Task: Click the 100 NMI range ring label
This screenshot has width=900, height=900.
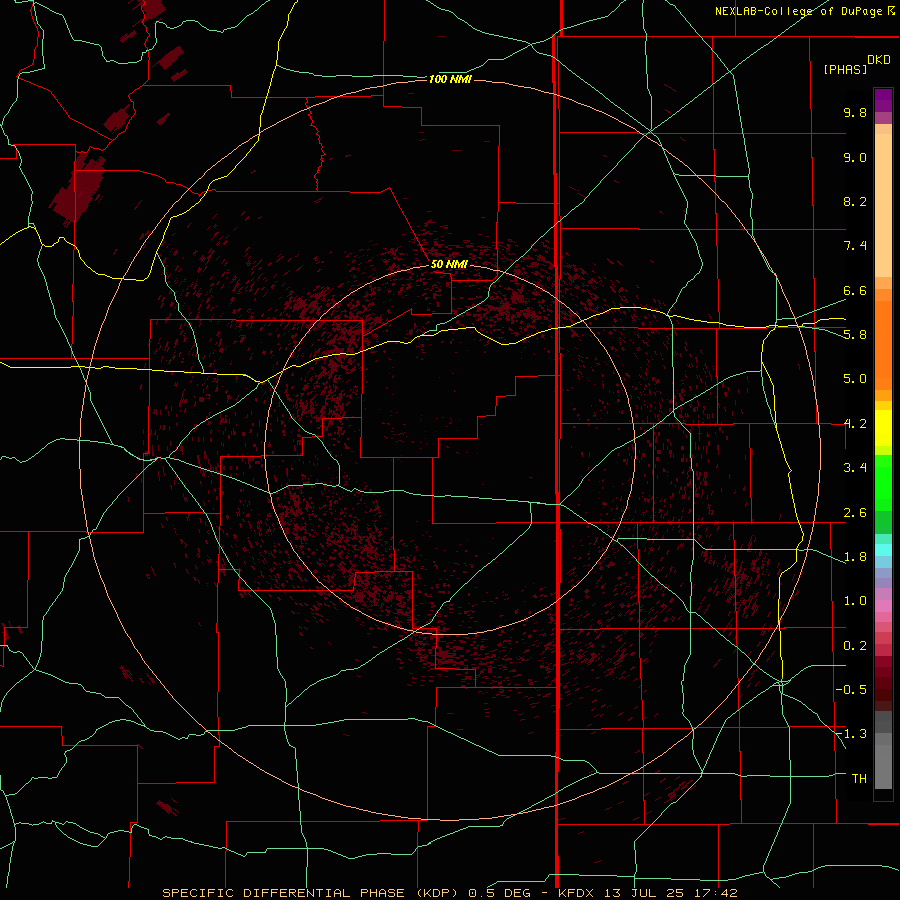Action: 449,79
